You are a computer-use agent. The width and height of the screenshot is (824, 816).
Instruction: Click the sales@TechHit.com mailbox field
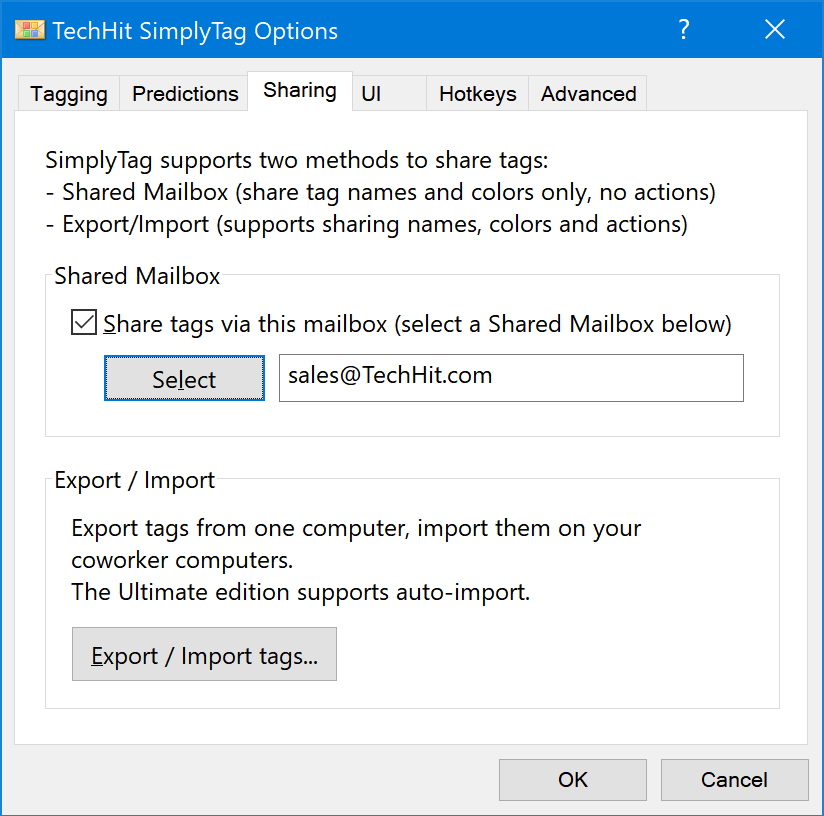click(x=511, y=378)
